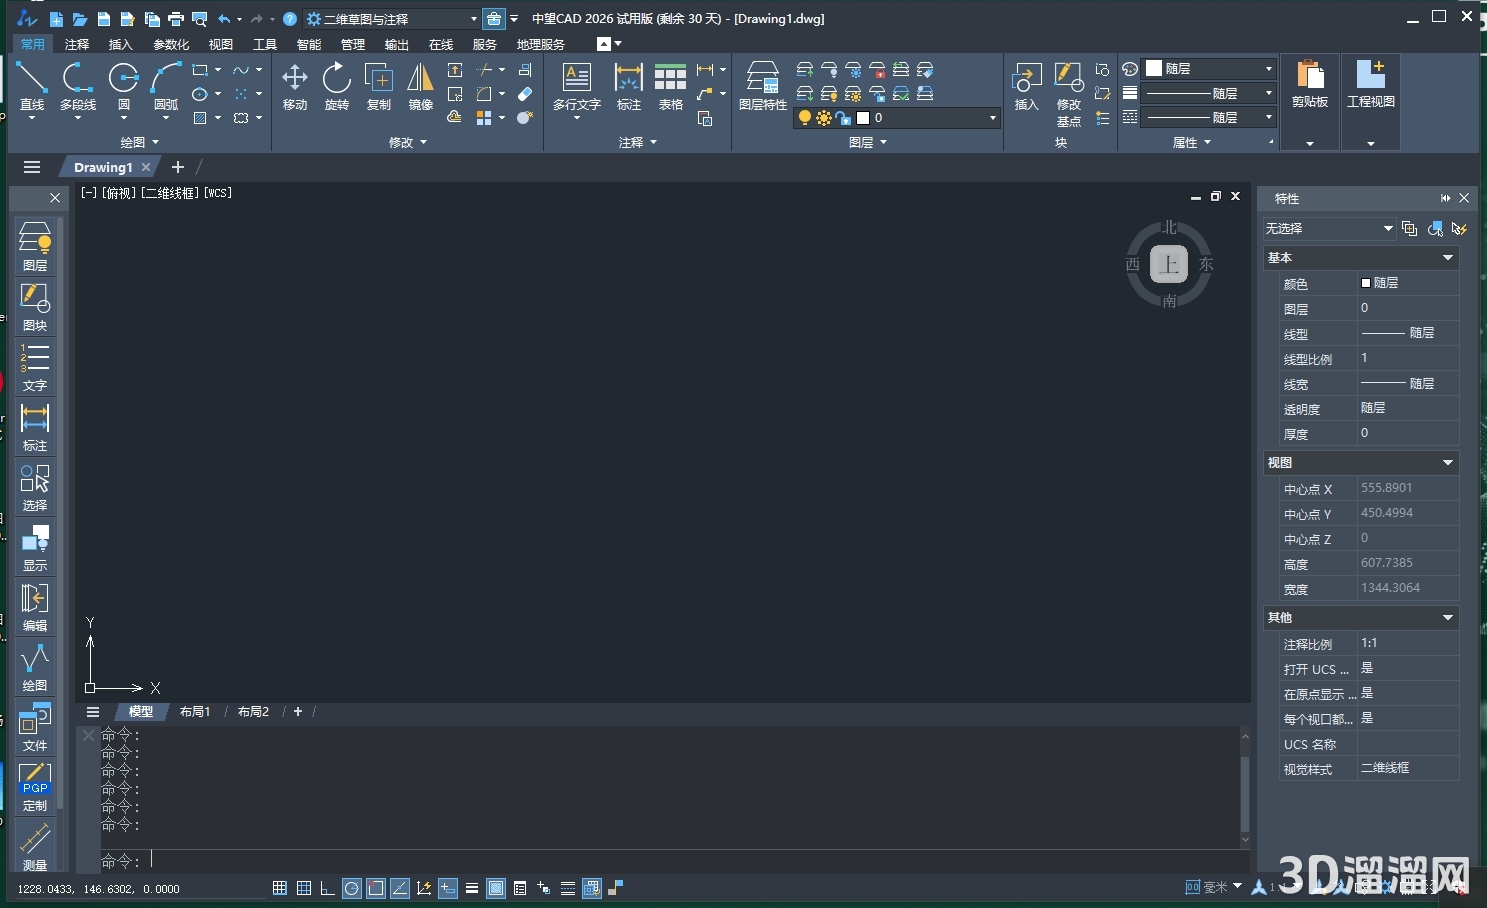This screenshot has height=908, width=1487.
Task: Open the color 随层 dropdown in ribbon
Action: pyautogui.click(x=1210, y=69)
